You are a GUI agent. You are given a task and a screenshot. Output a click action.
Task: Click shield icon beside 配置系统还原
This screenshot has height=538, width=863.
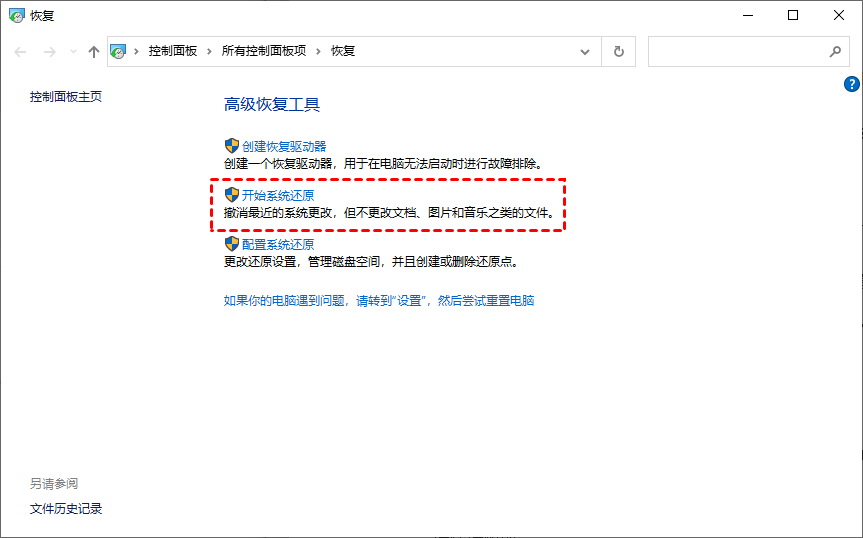pyautogui.click(x=231, y=244)
